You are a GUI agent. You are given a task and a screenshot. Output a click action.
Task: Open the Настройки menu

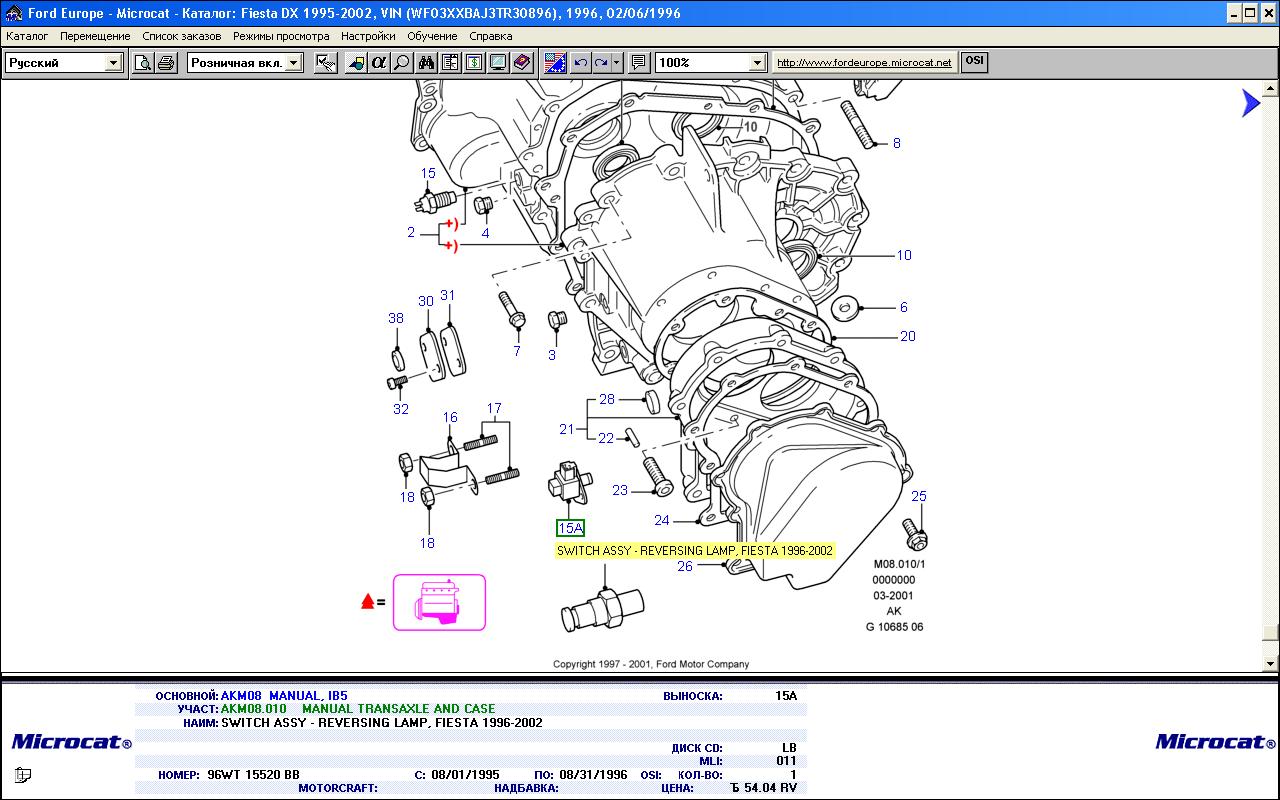(367, 36)
